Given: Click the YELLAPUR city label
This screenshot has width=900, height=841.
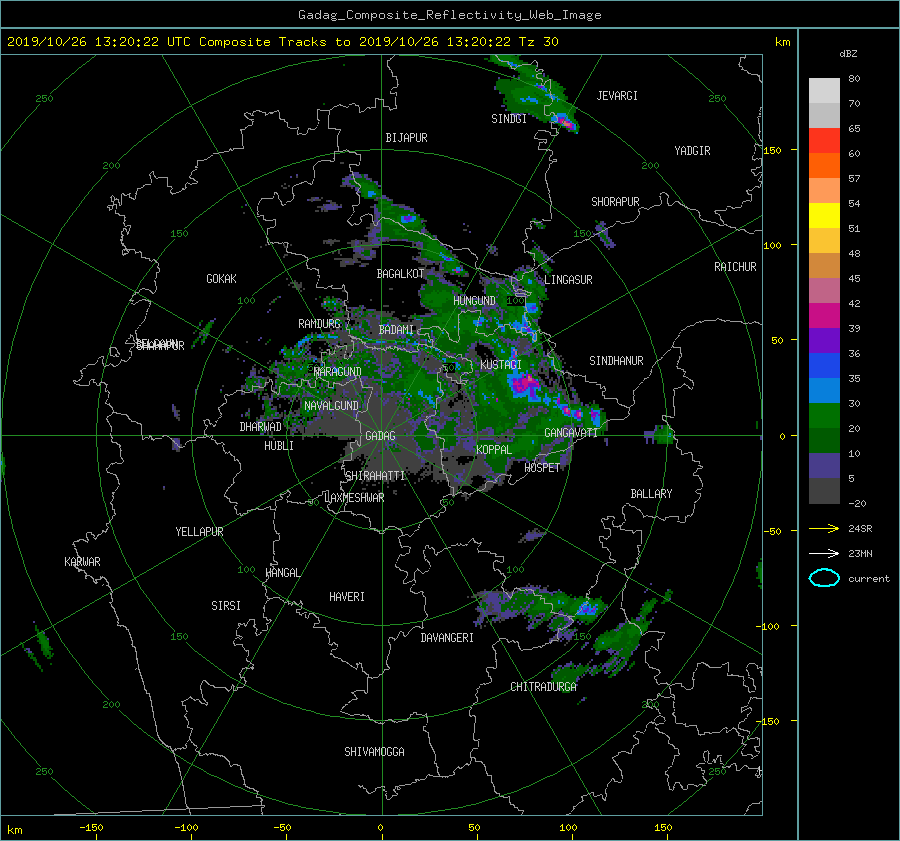Looking at the screenshot, I should click(199, 532).
